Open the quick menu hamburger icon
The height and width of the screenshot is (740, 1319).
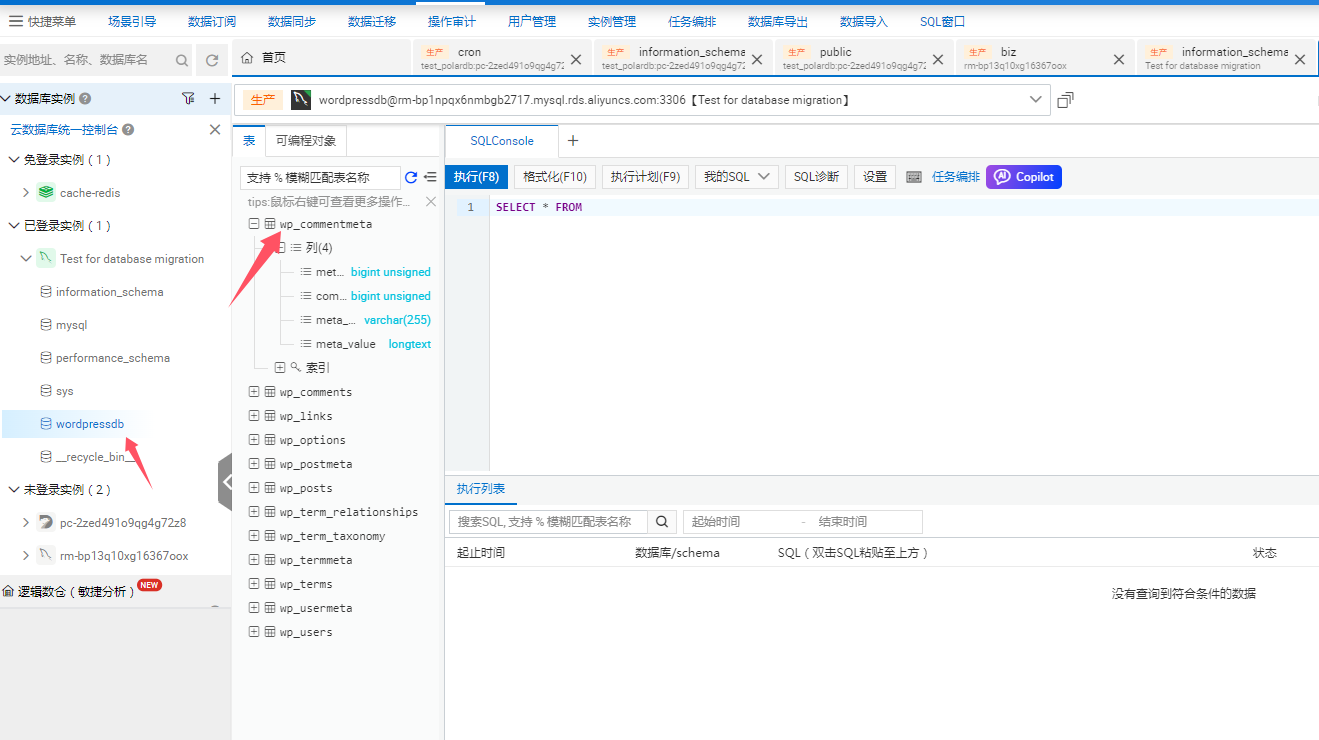pos(15,21)
